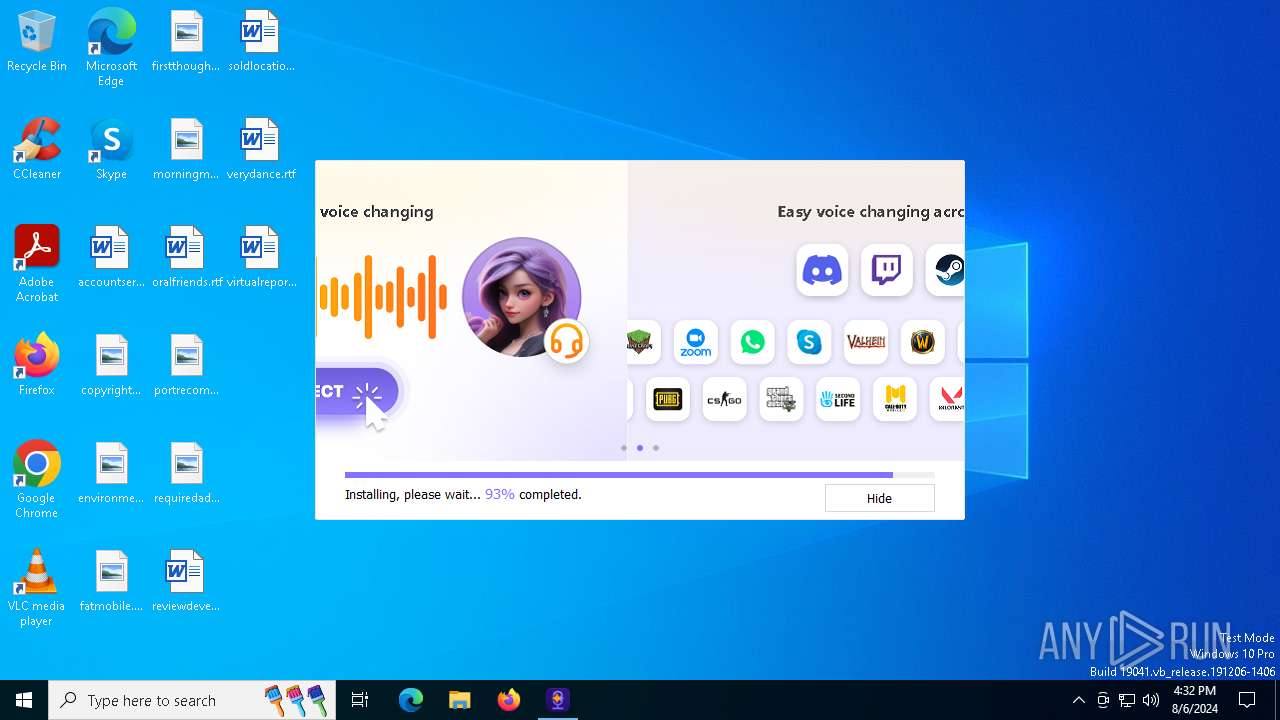Open the volume control tray icon
Viewport: 1280px width, 720px height.
[1151, 700]
